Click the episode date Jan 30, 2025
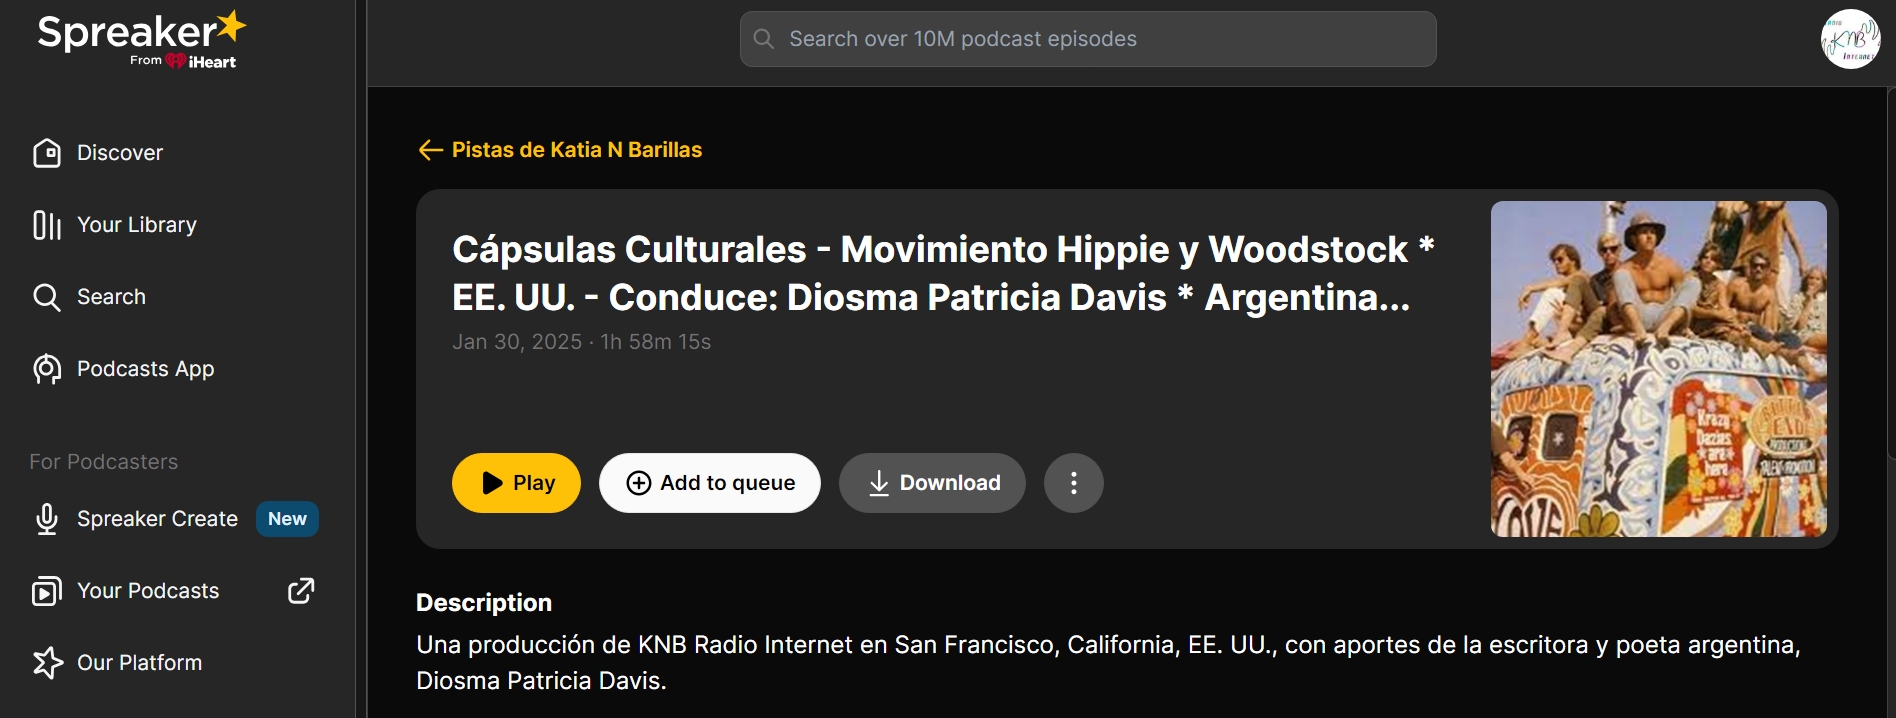The height and width of the screenshot is (718, 1896). (517, 342)
